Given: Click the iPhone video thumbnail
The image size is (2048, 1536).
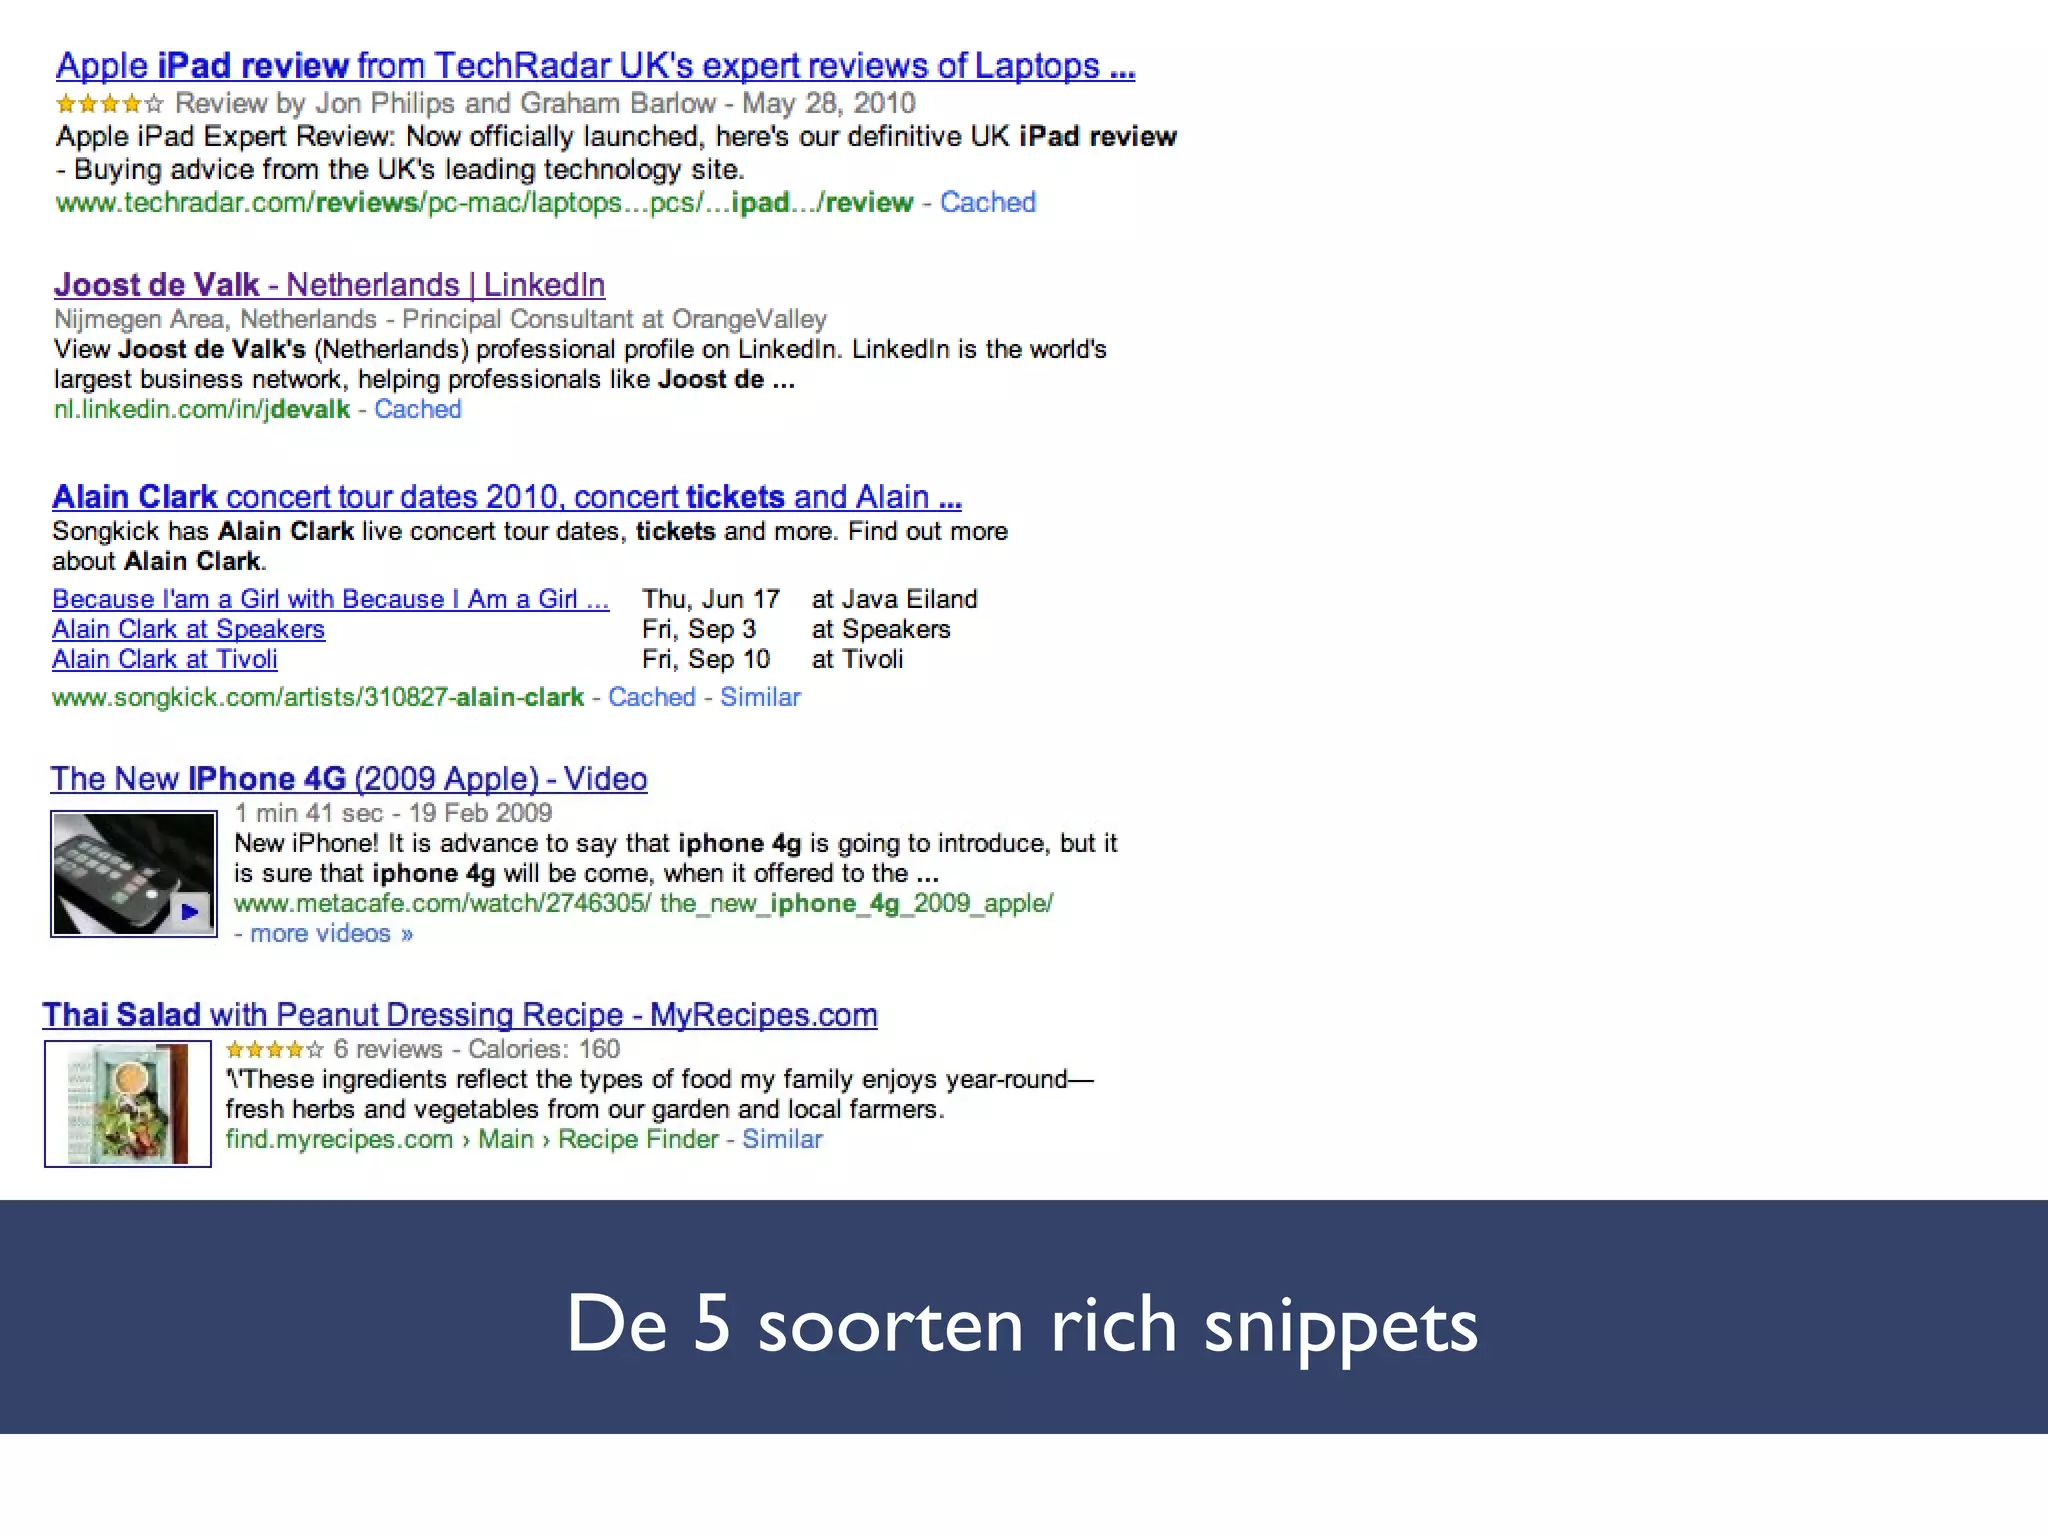Looking at the screenshot, I should pos(133,873).
